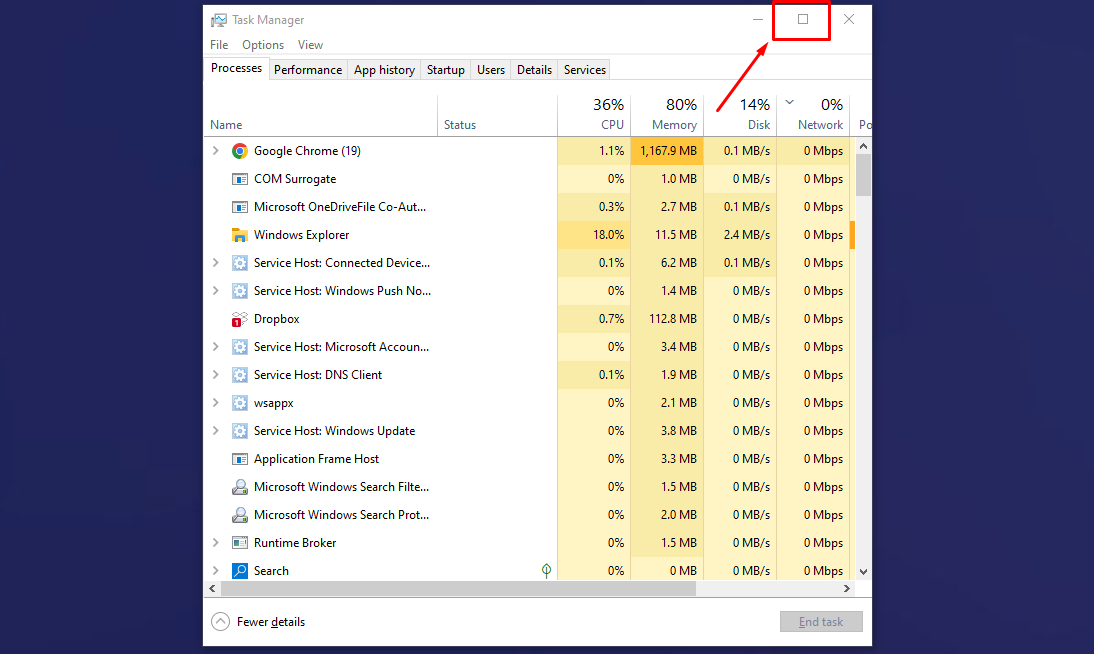Expand Service Host: Connected Device row

point(216,263)
